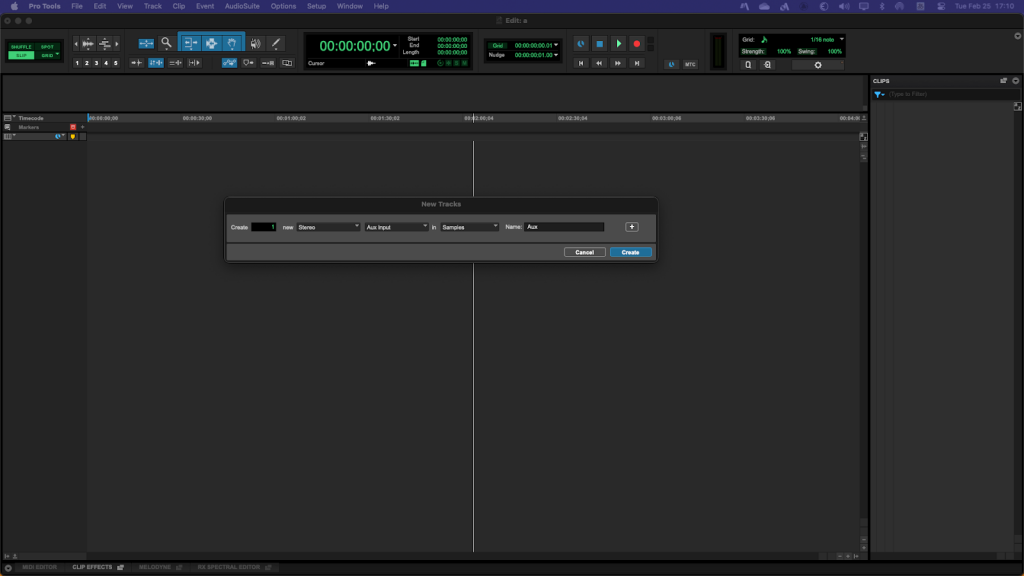Image resolution: width=1024 pixels, height=576 pixels.
Task: Open the Stereo track format dropdown
Action: (330, 226)
